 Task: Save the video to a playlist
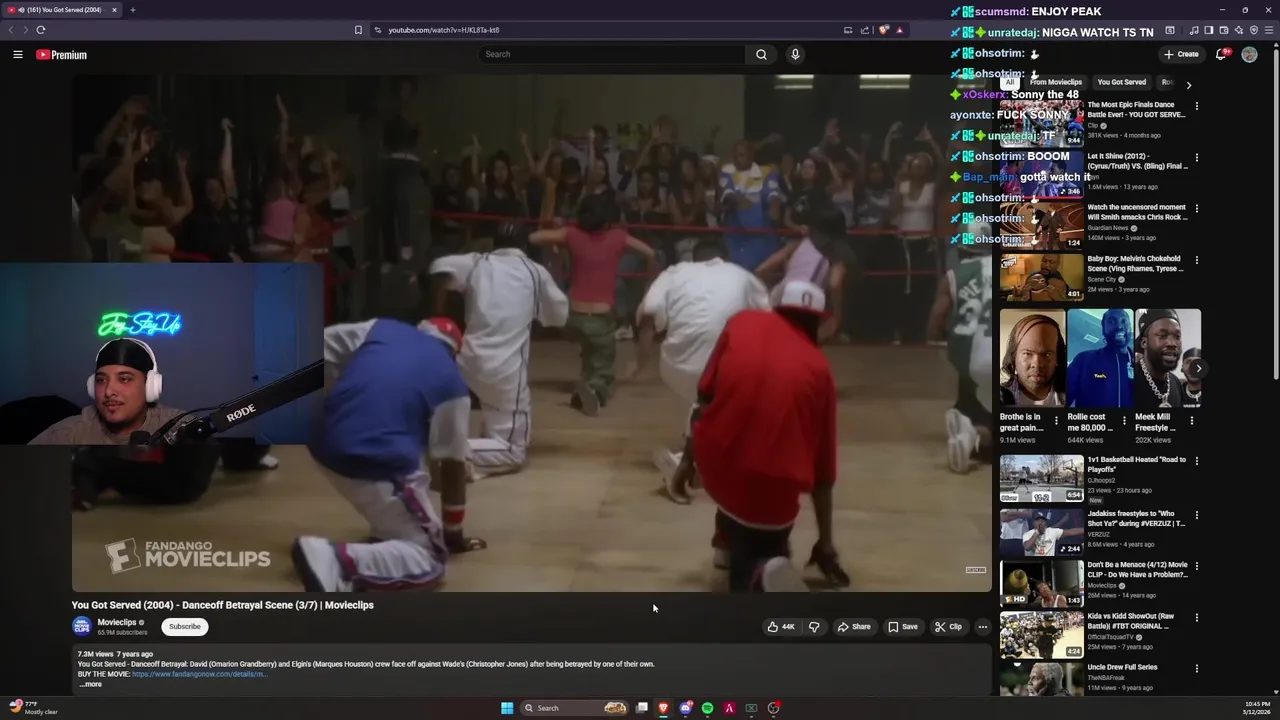903,627
